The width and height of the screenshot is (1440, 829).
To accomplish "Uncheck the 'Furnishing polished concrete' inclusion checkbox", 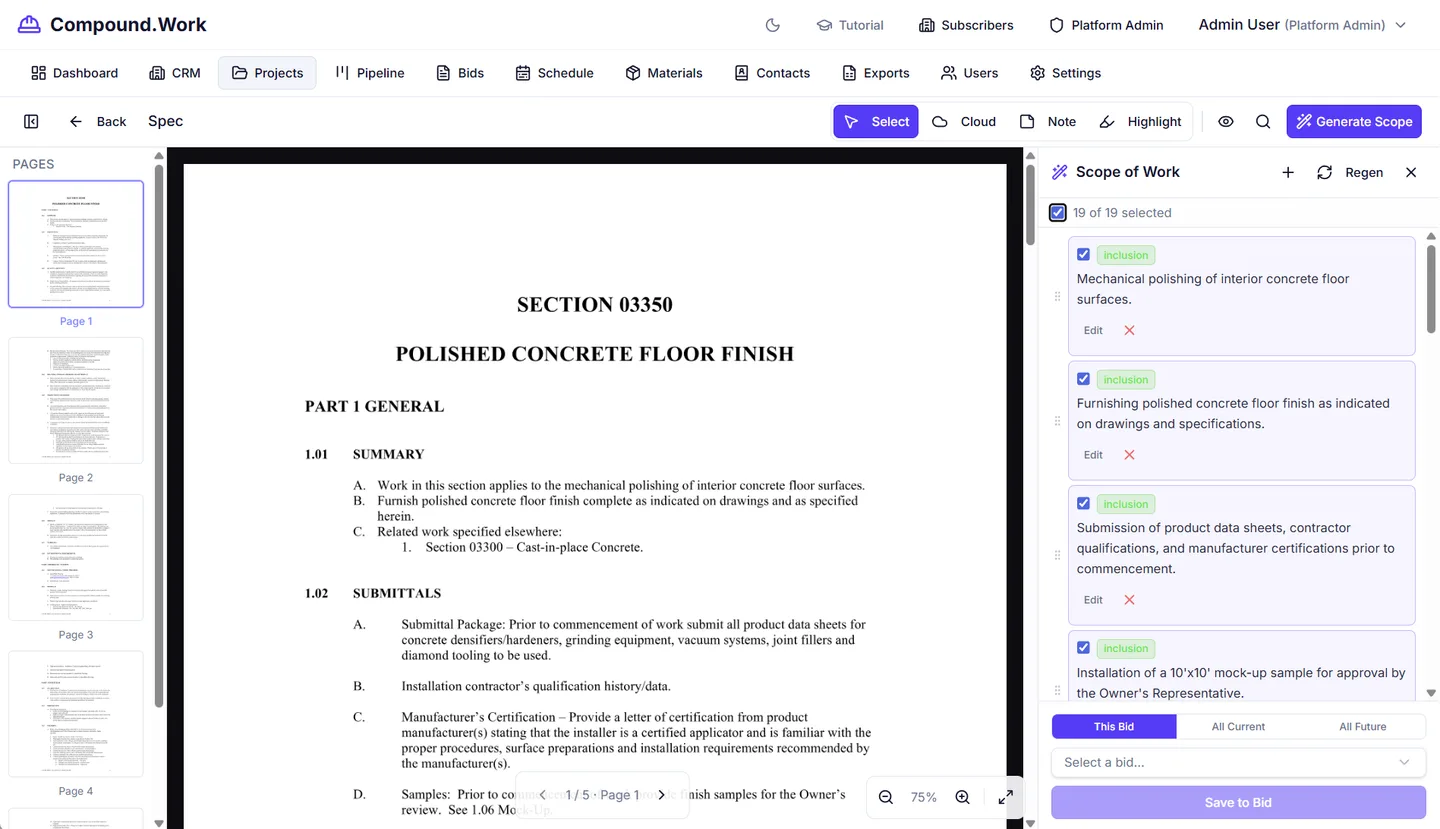I will click(1083, 379).
